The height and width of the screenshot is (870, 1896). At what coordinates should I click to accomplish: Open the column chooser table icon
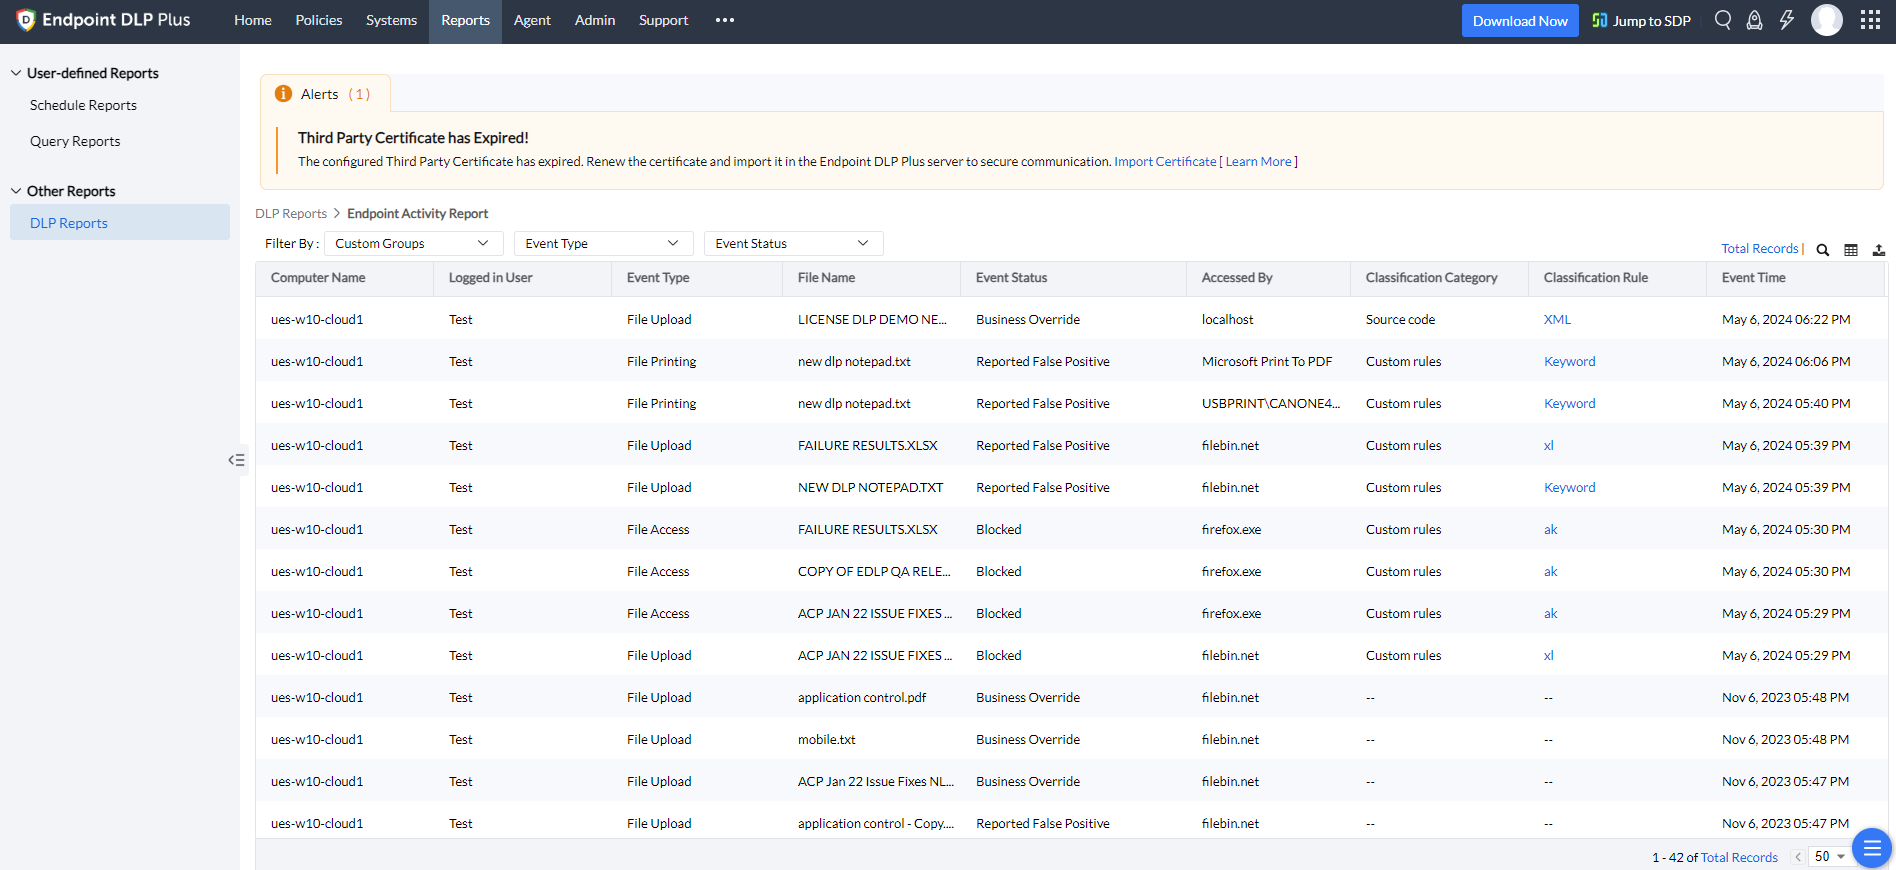click(1851, 250)
